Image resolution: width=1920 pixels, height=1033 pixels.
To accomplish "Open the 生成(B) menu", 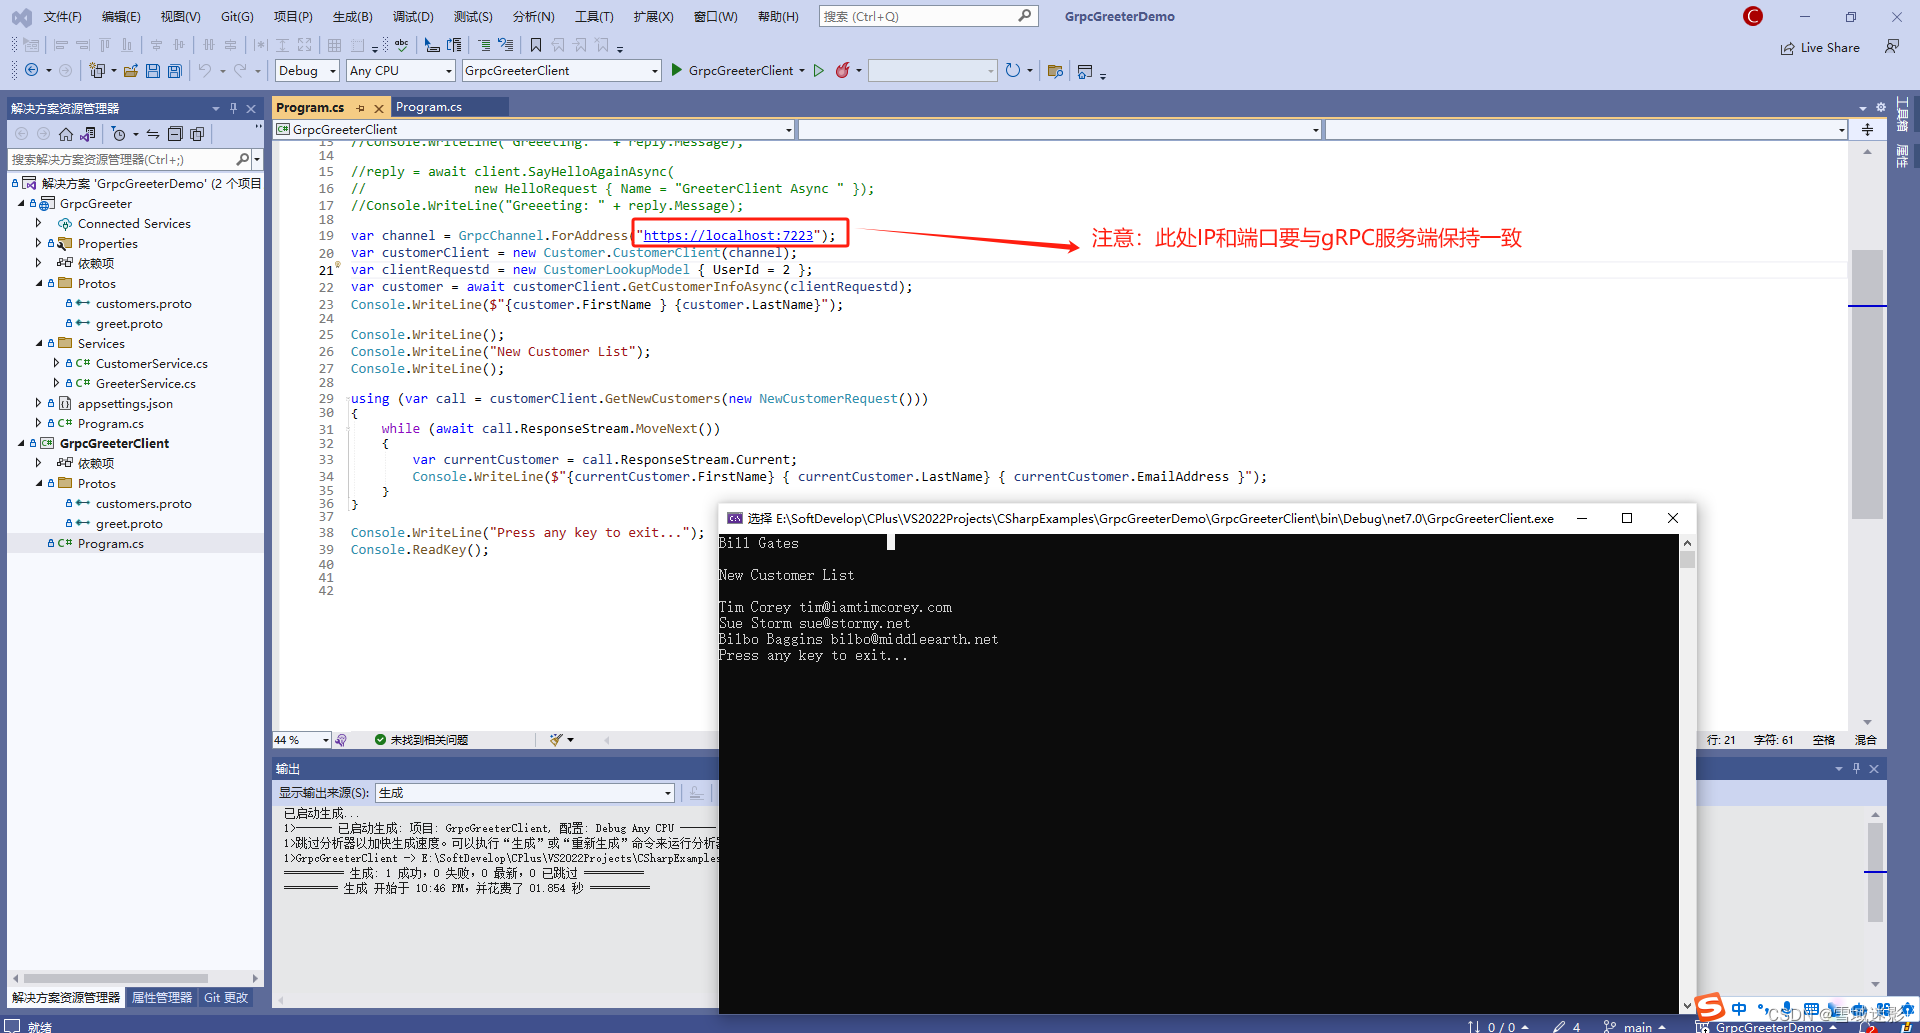I will 352,16.
